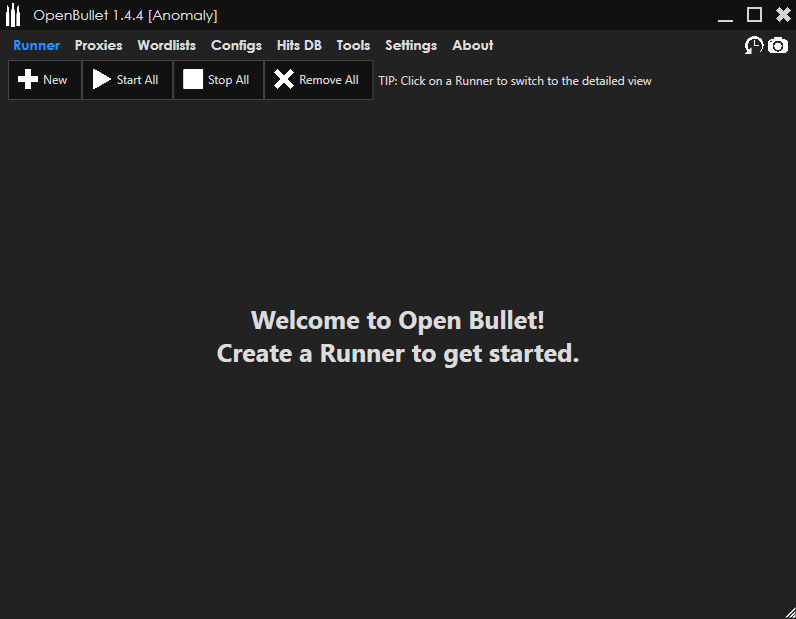This screenshot has height=619, width=796.
Task: Show the About tab
Action: click(x=473, y=46)
